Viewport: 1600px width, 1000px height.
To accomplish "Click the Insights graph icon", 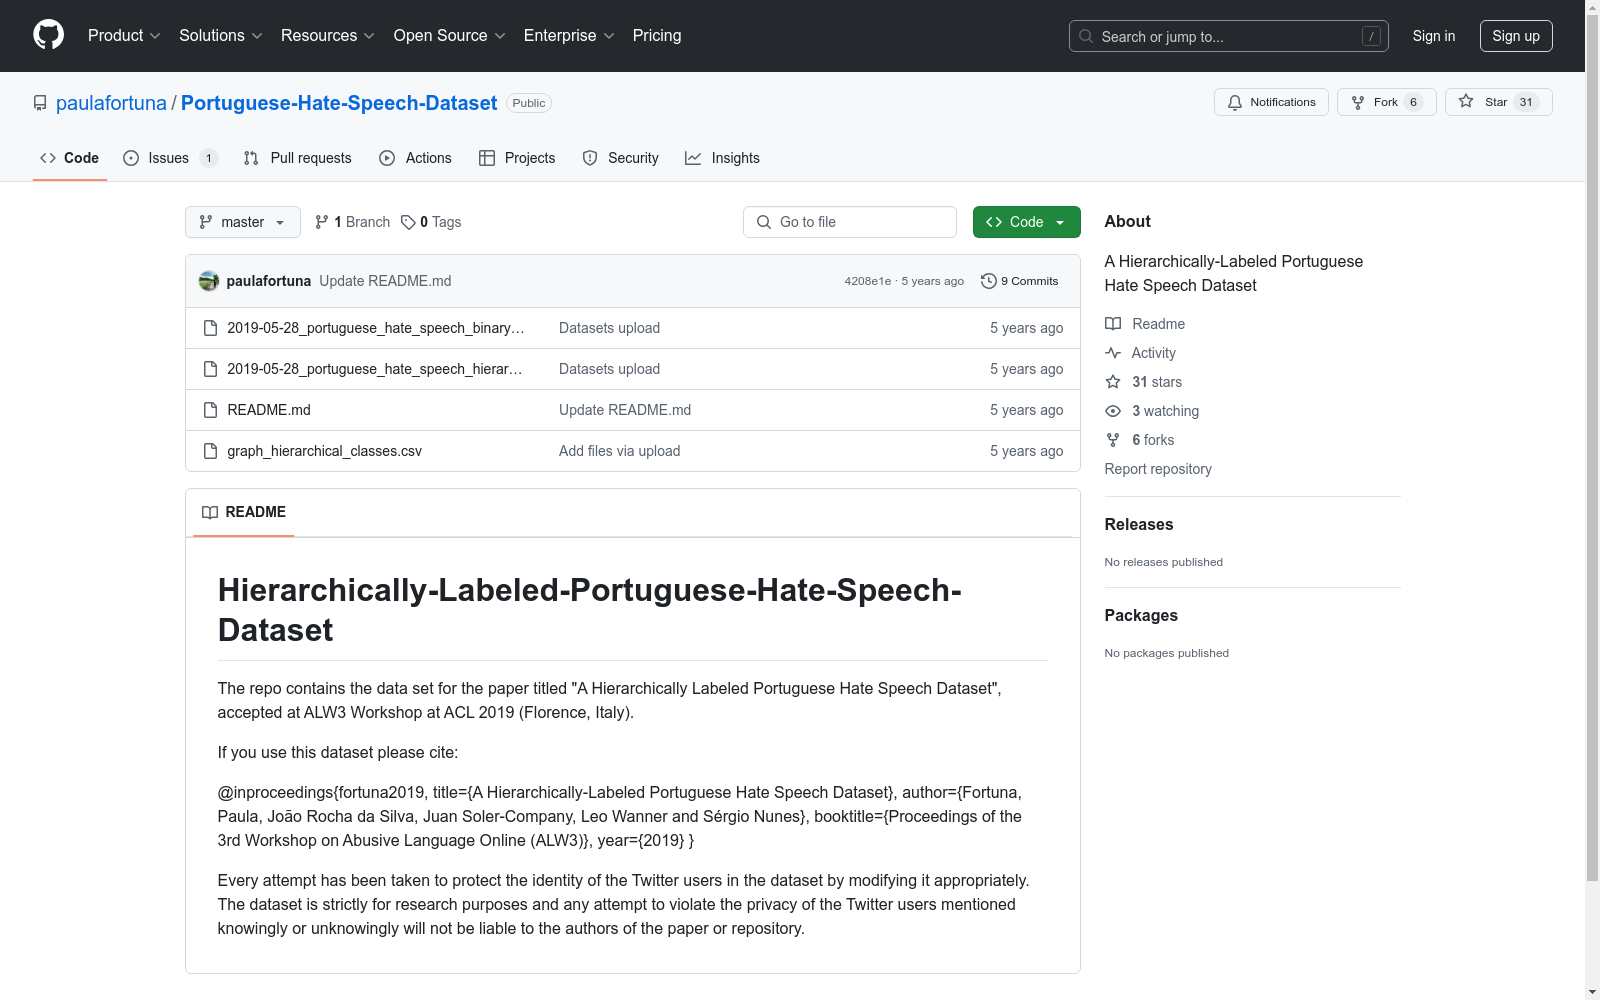I will coord(693,158).
